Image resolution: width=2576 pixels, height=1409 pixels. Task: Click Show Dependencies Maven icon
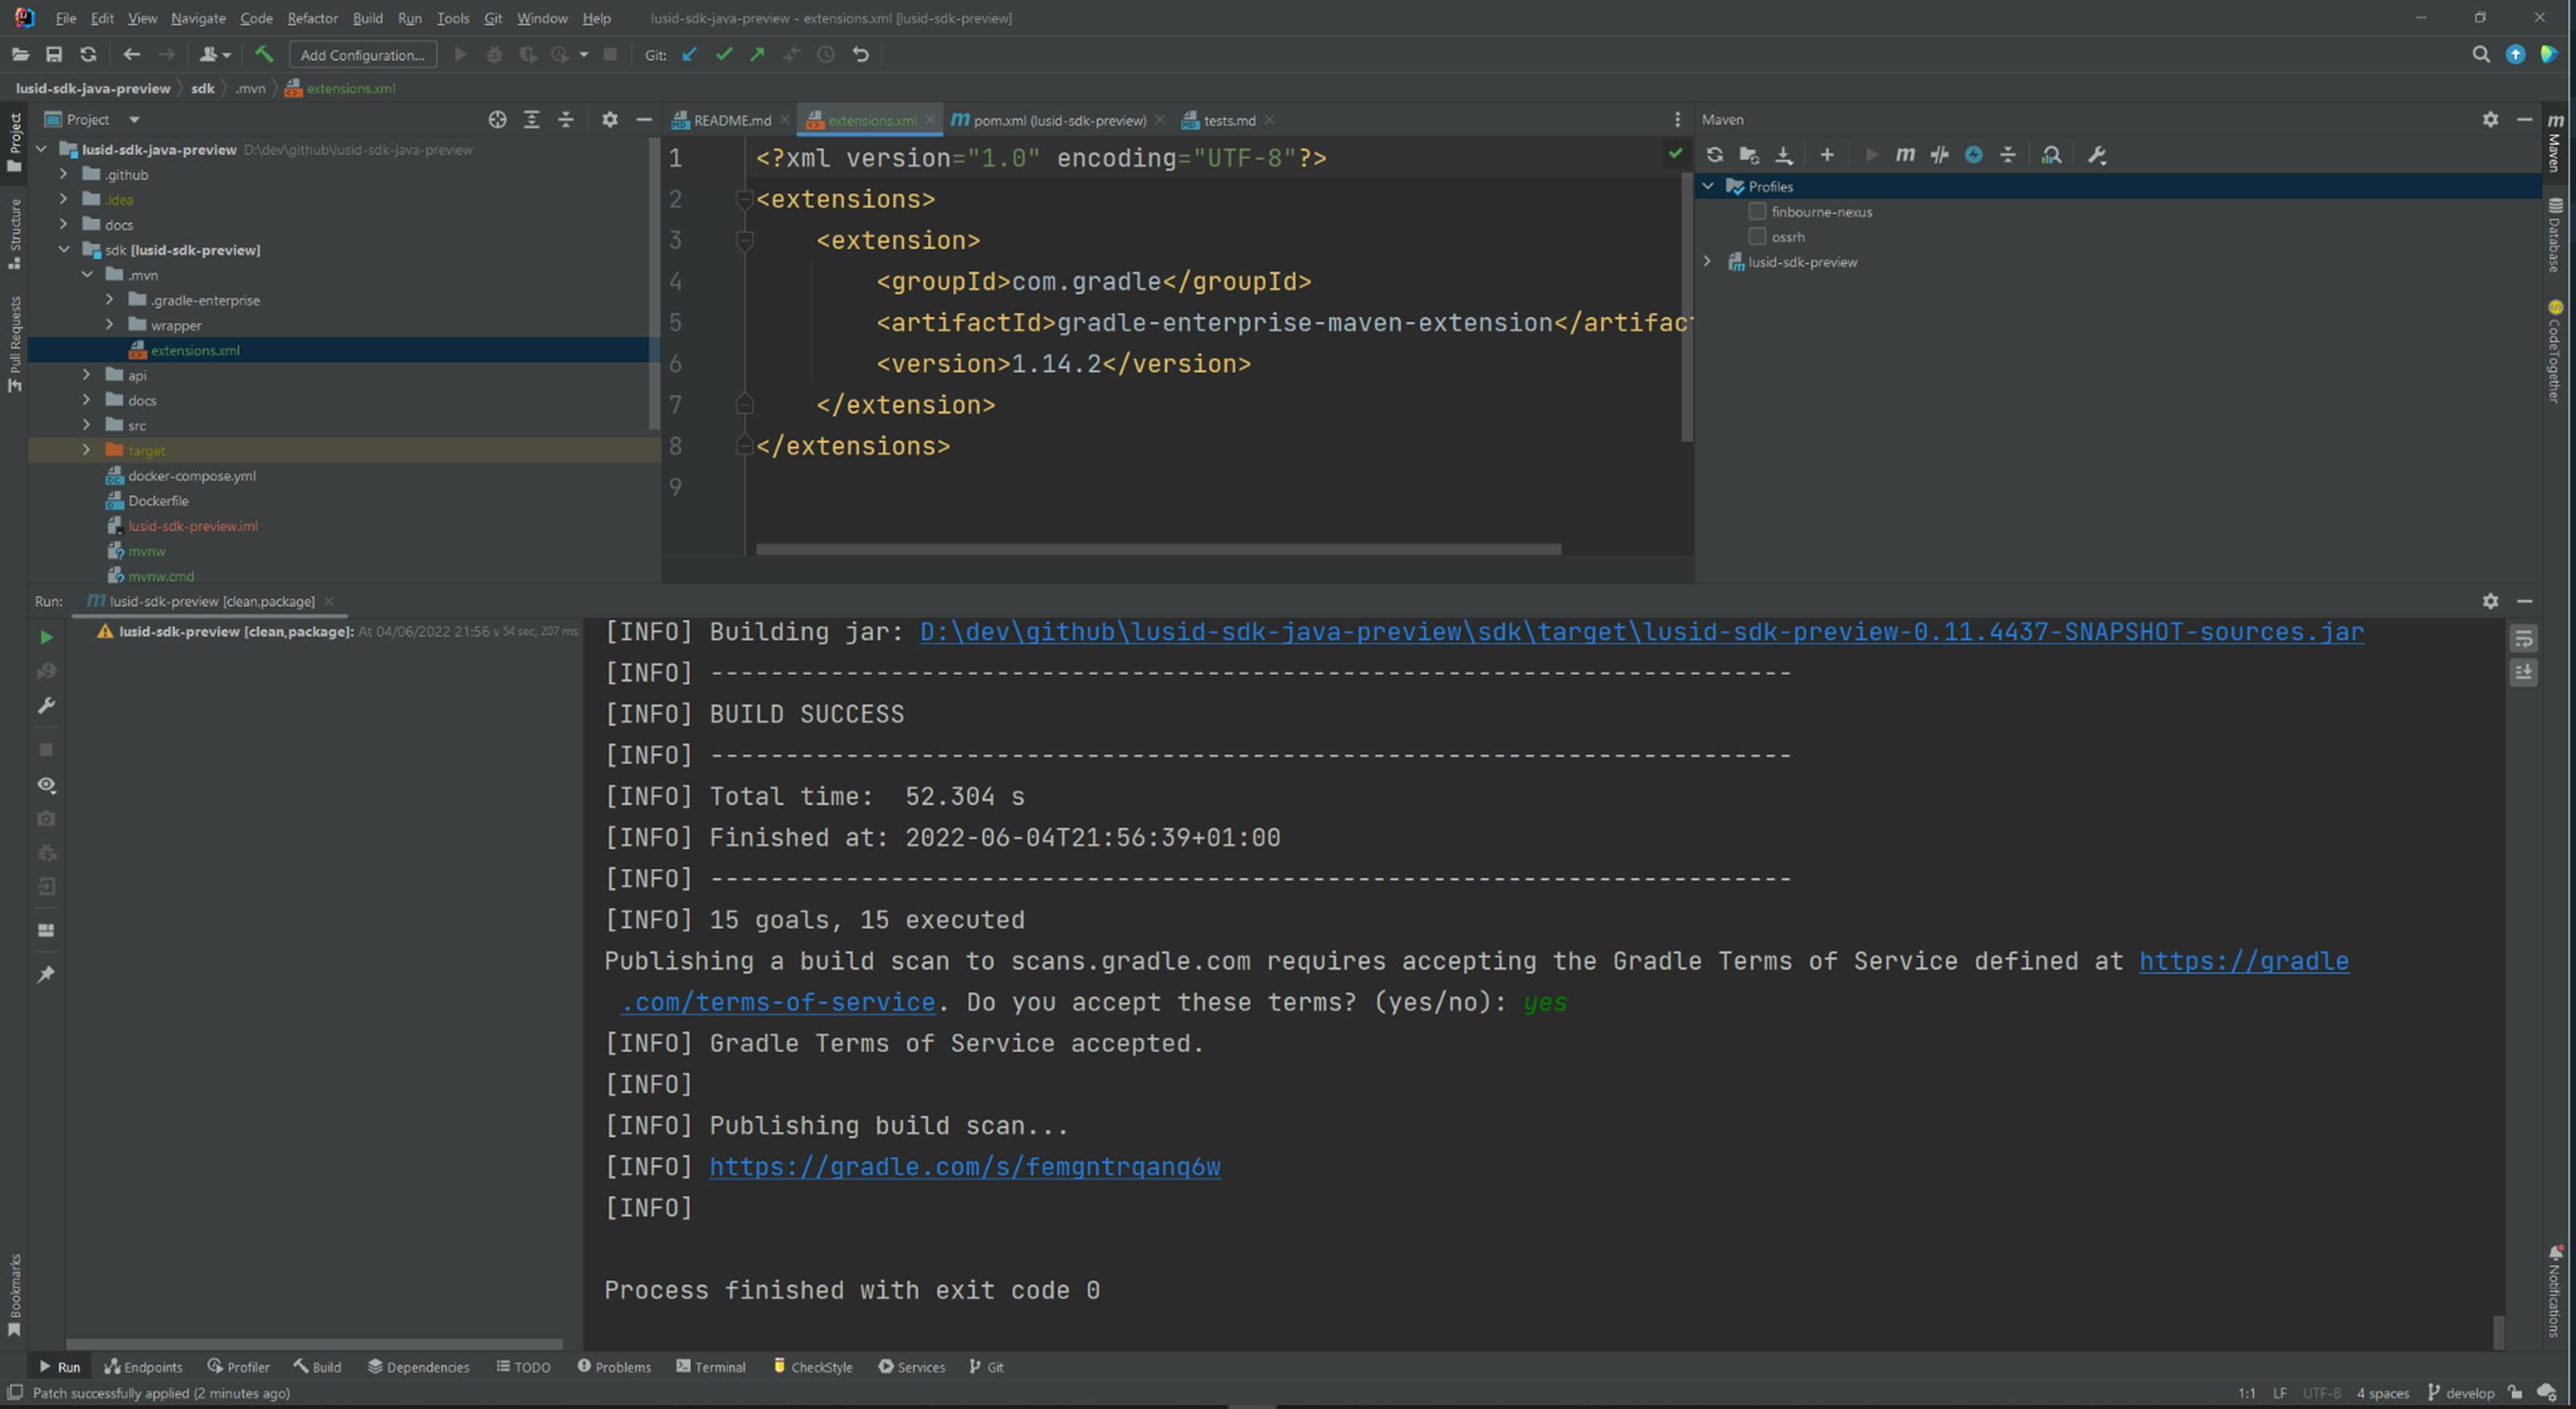2051,155
